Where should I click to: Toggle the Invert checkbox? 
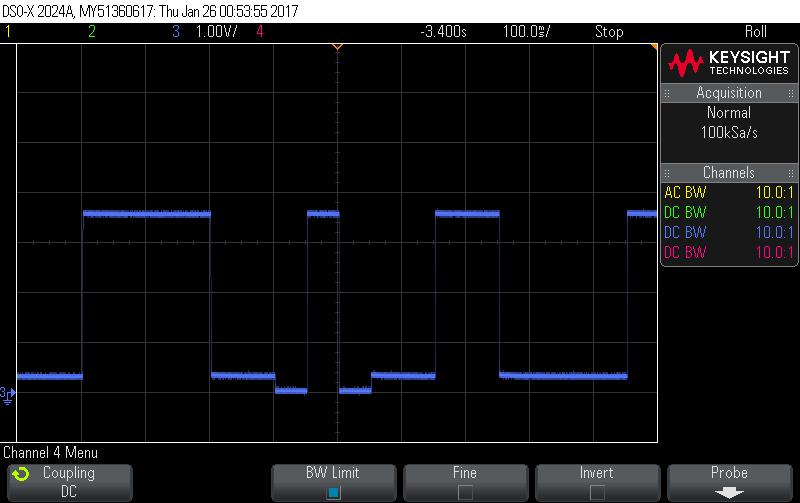coord(597,493)
